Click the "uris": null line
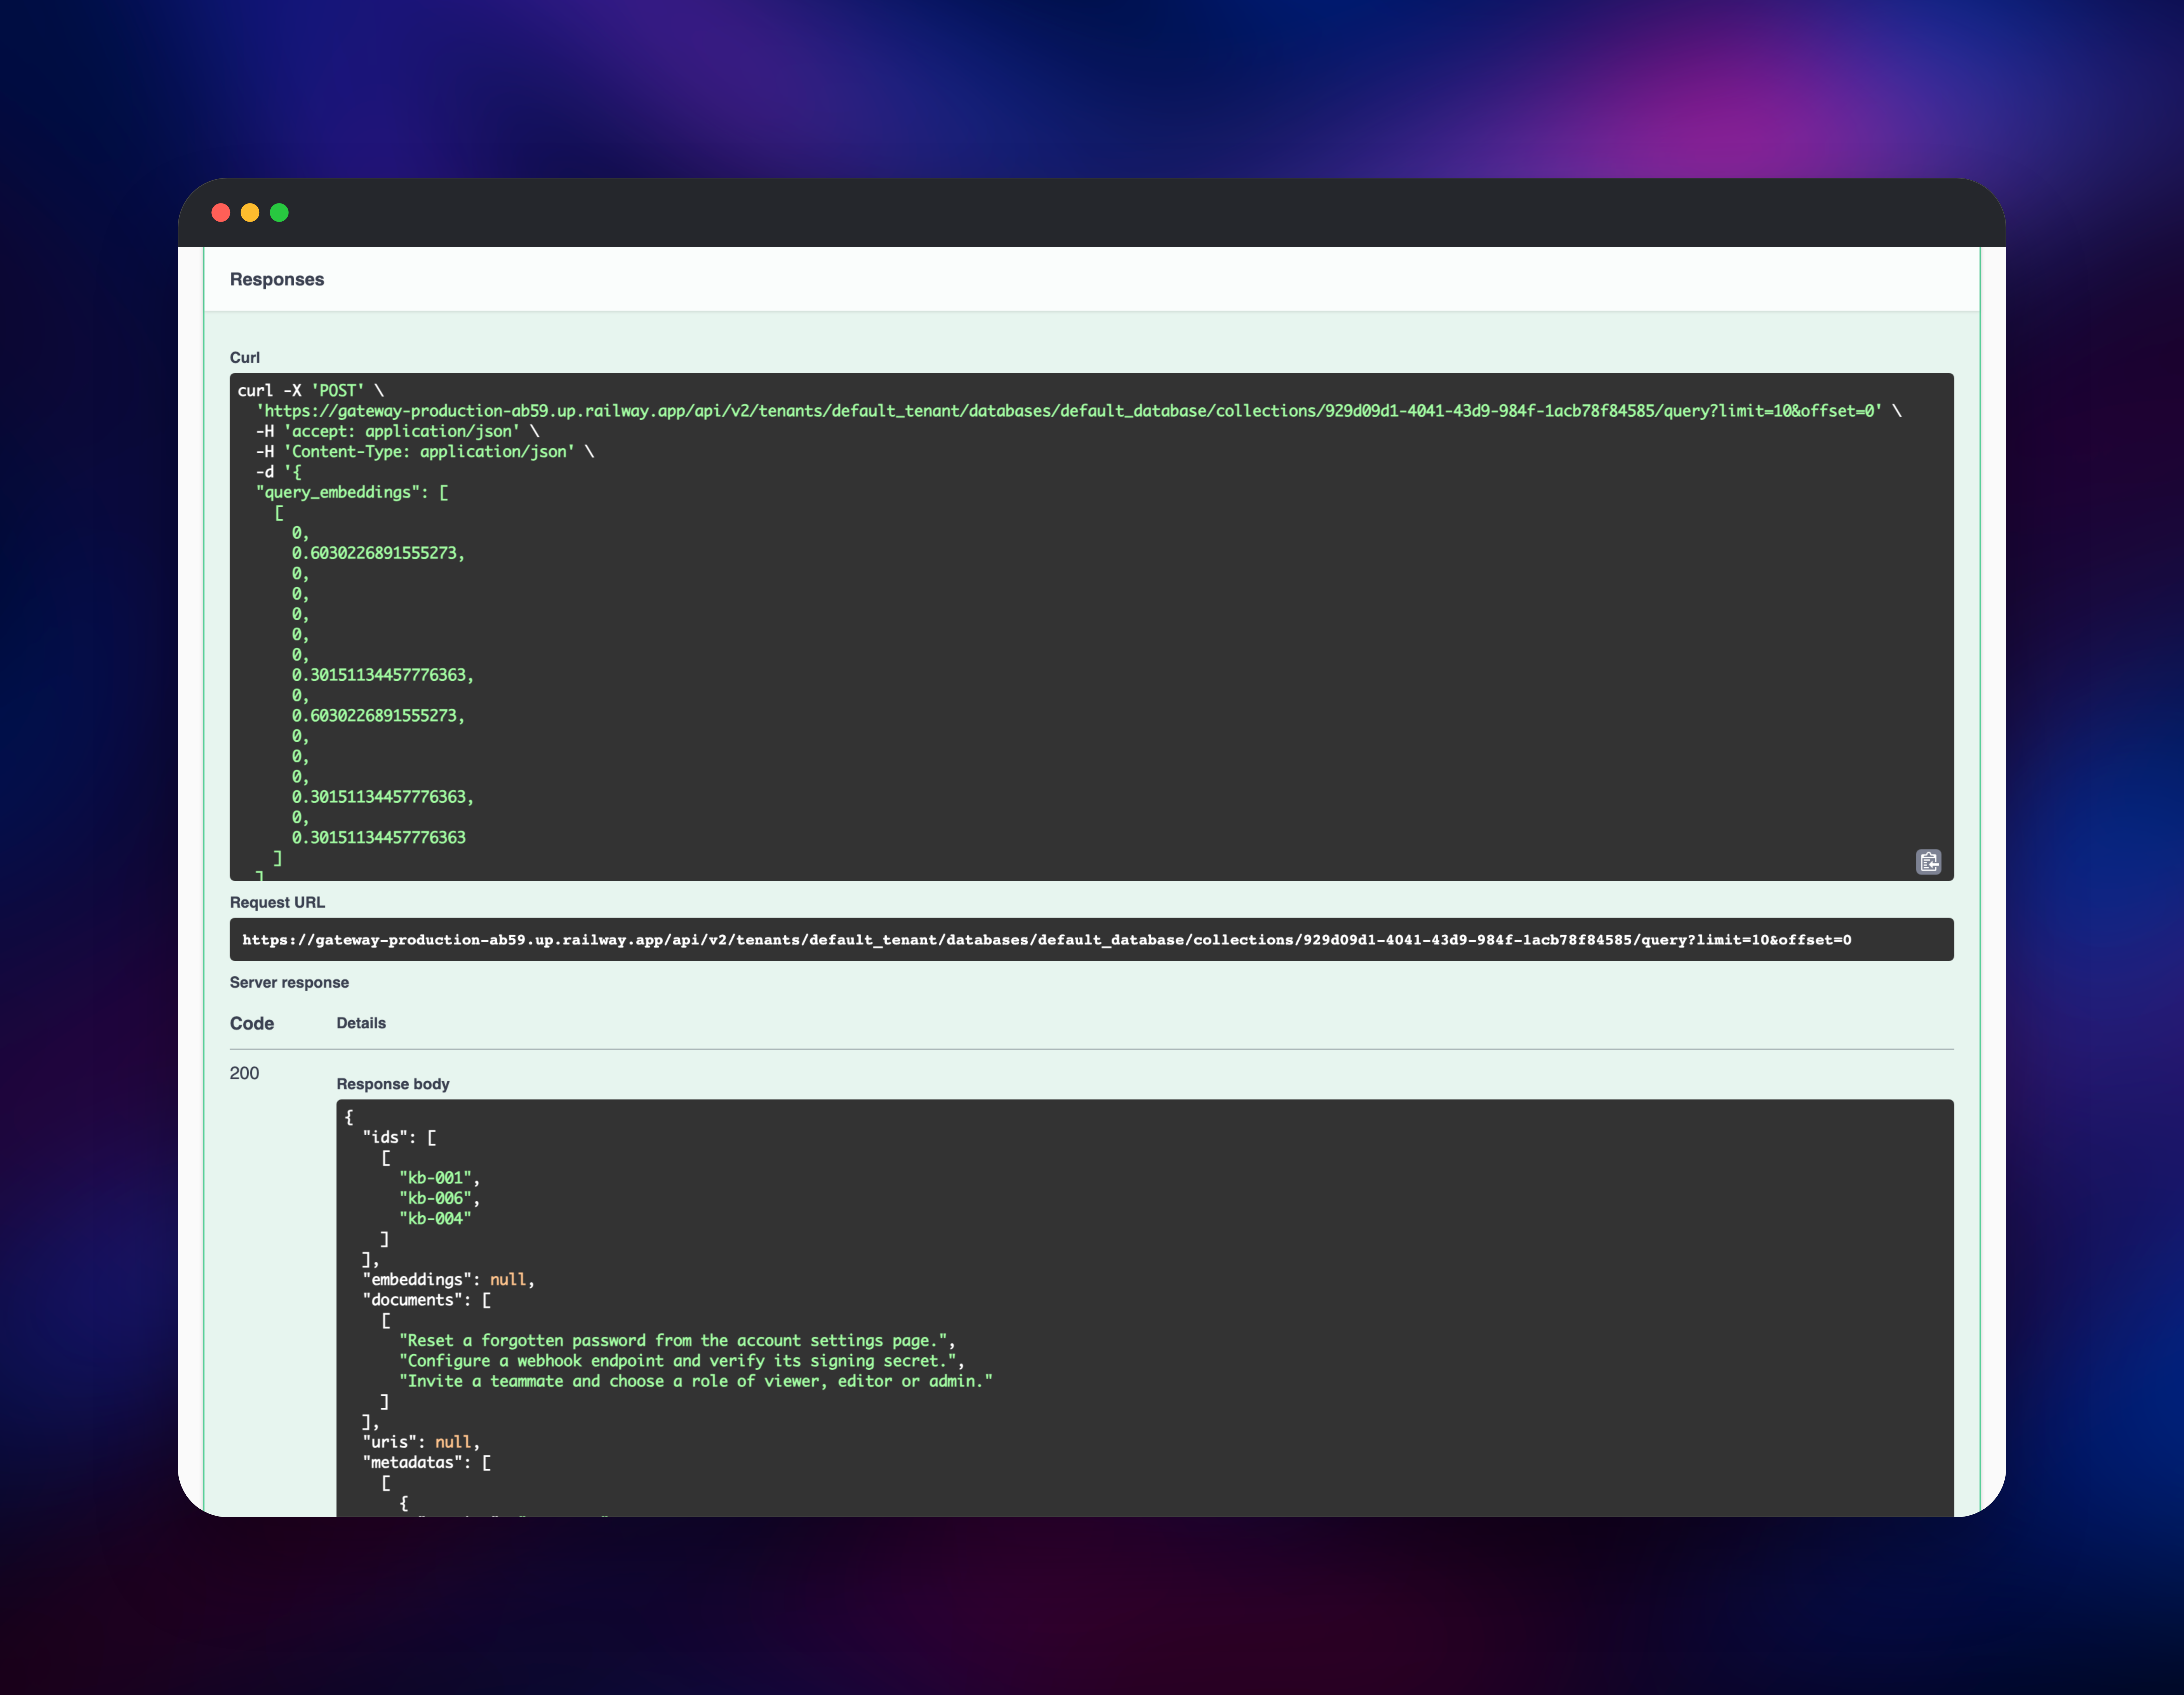The height and width of the screenshot is (1695, 2184). tap(421, 1443)
